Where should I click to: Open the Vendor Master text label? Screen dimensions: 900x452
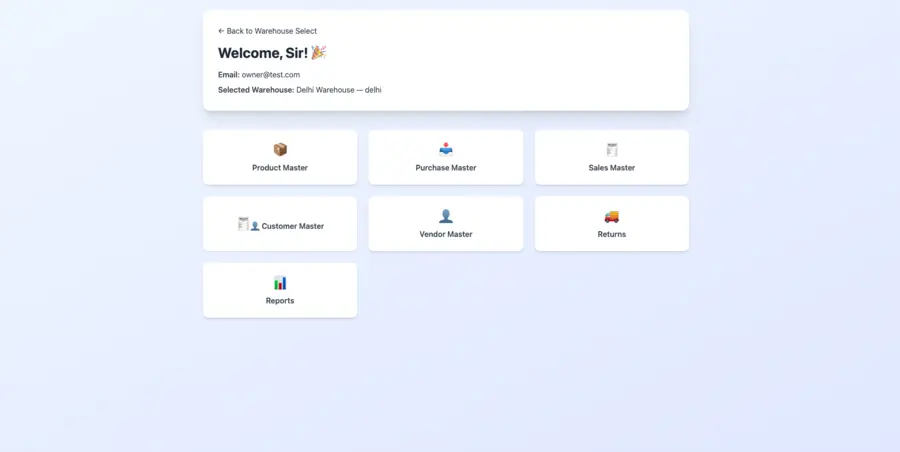[446, 234]
